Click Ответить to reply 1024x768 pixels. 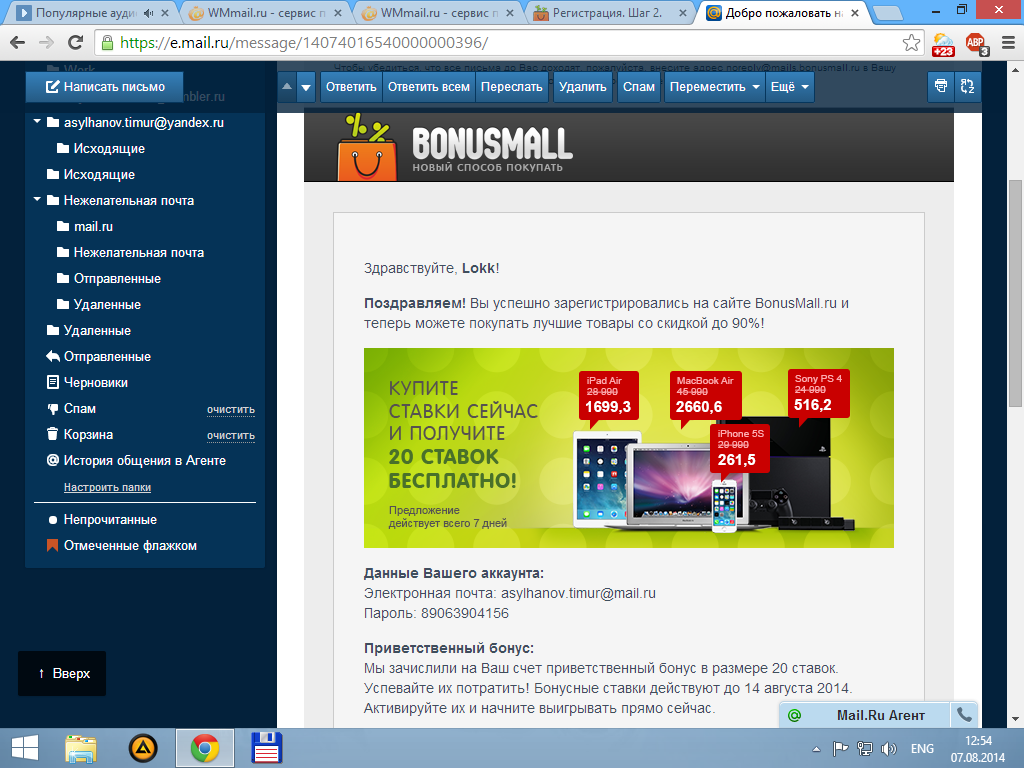[x=351, y=87]
